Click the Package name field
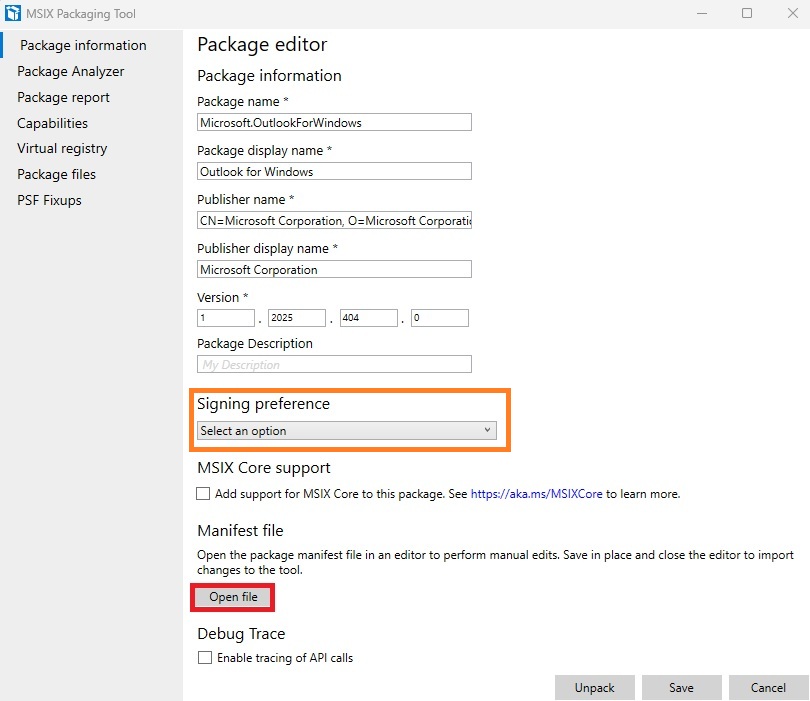This screenshot has width=810, height=701. coord(334,122)
